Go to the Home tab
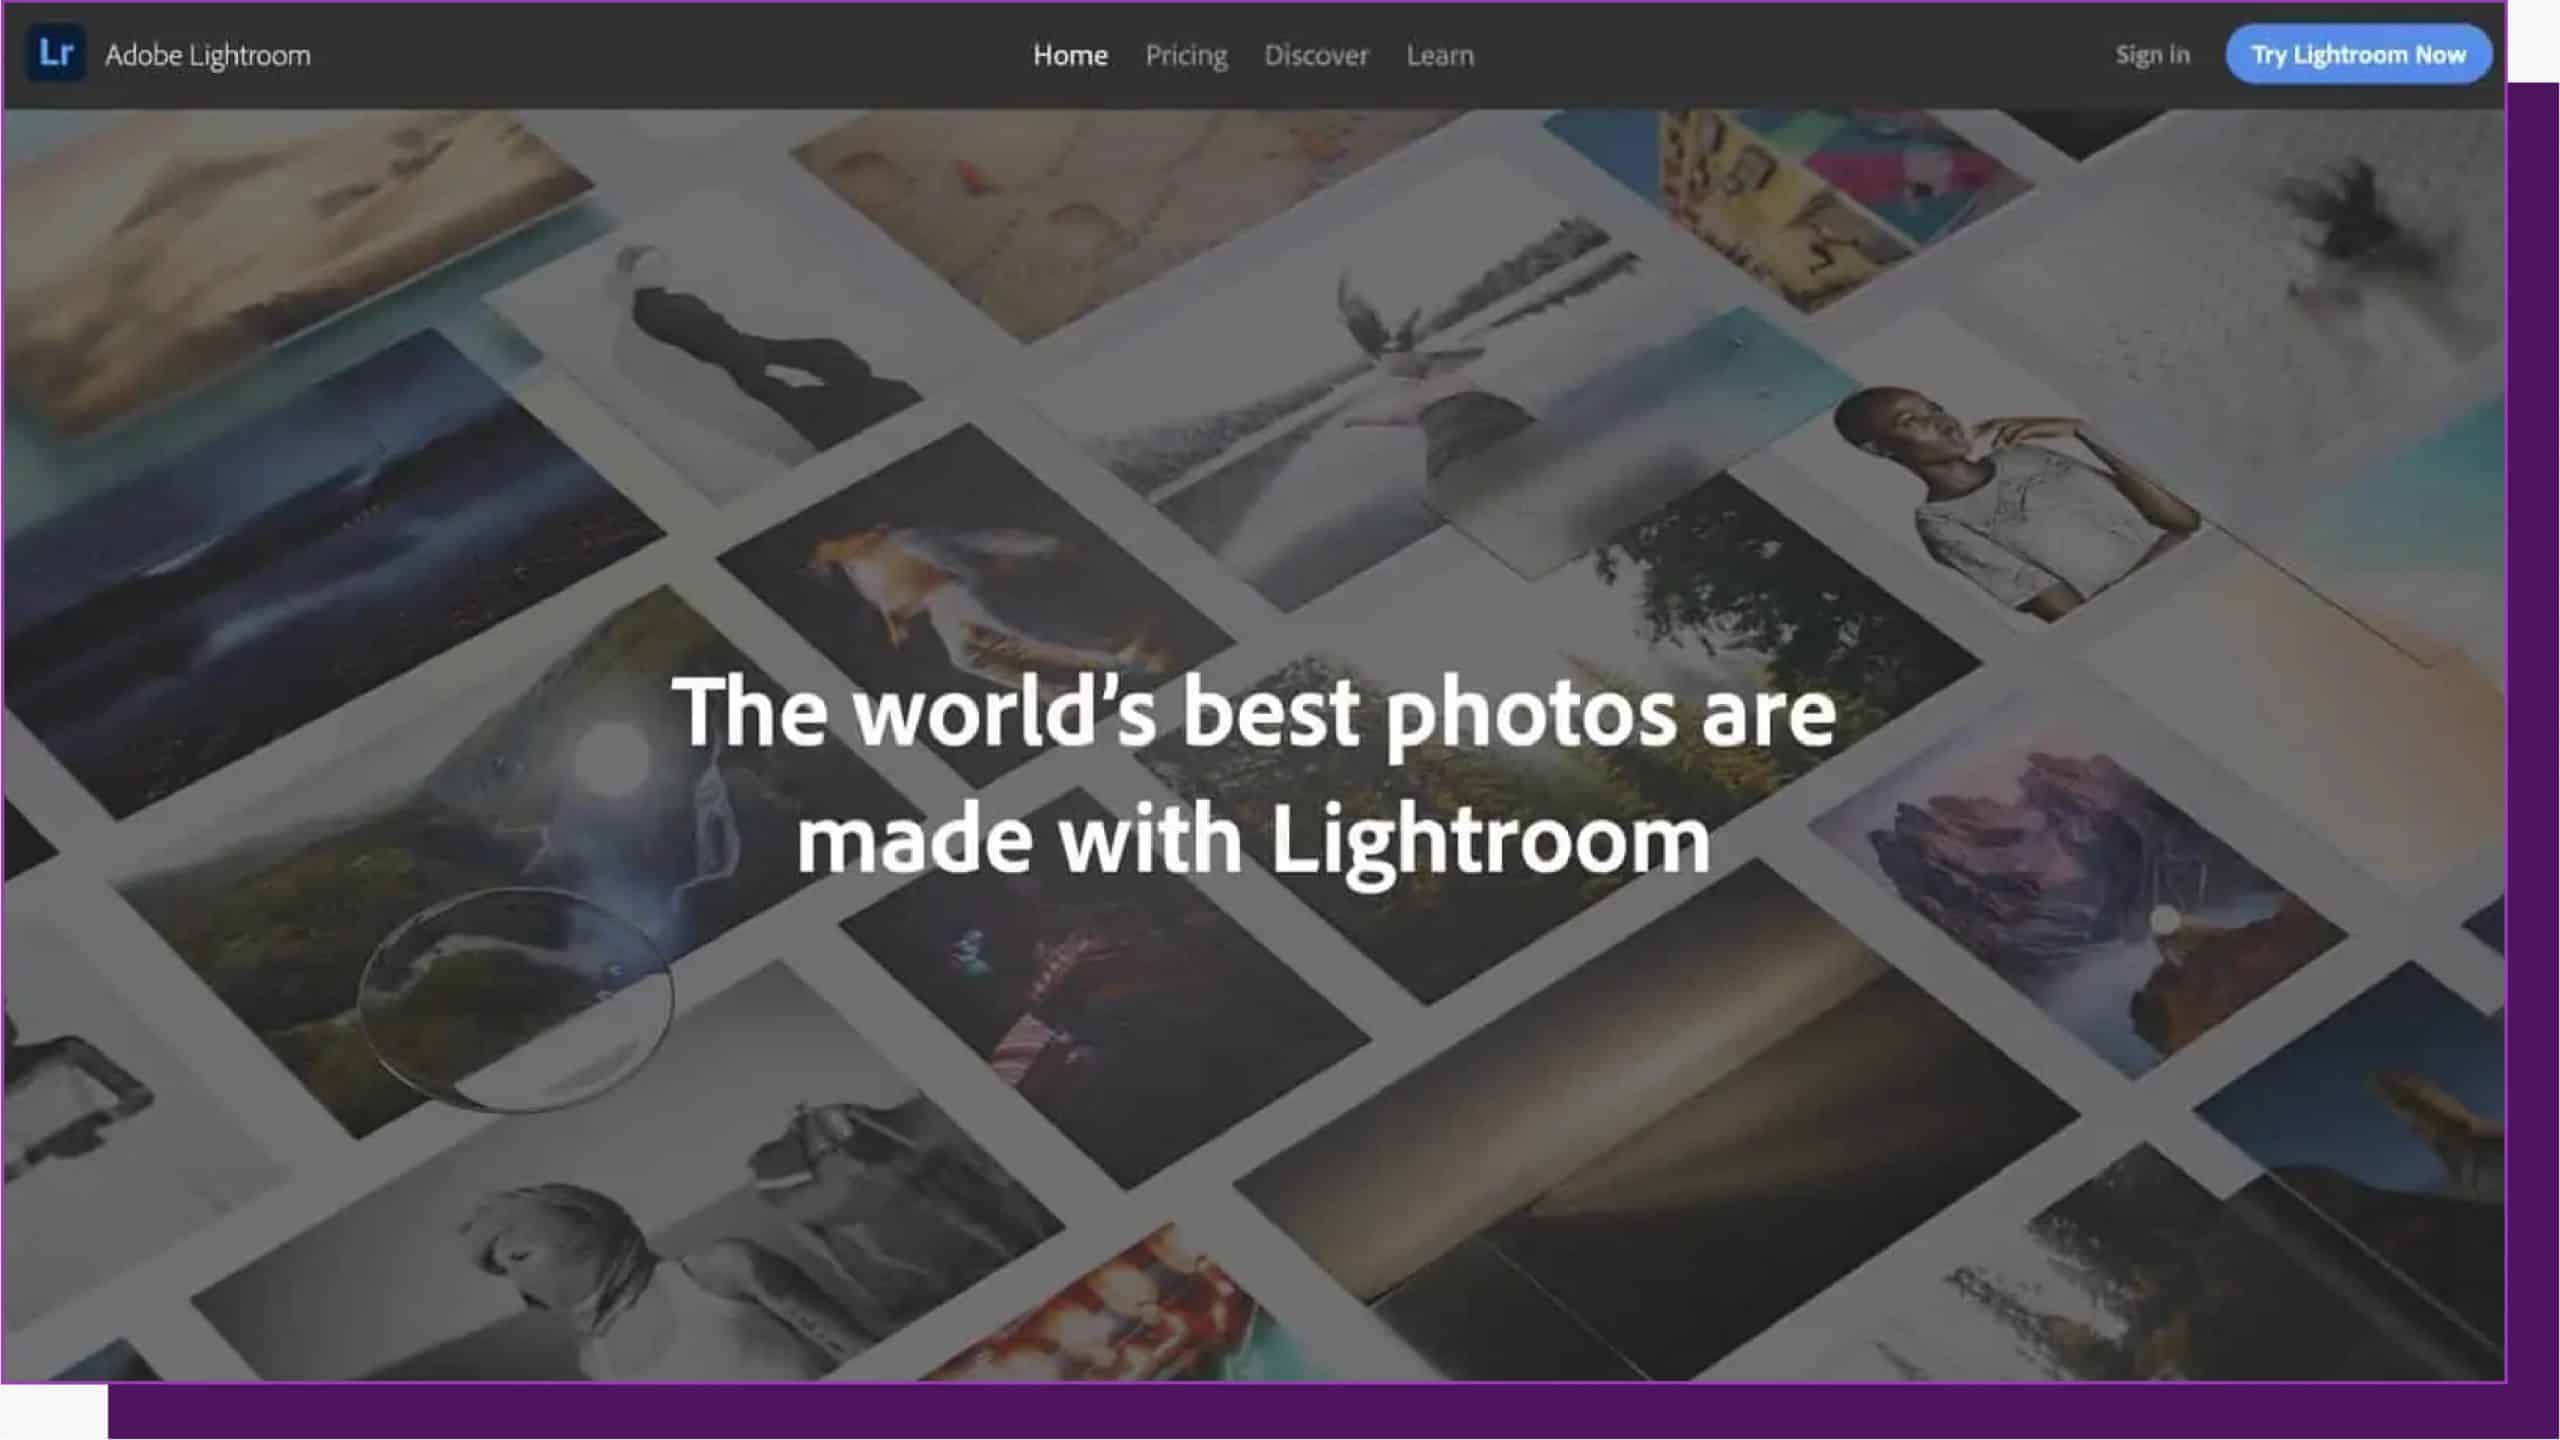The image size is (2560, 1440). coord(1070,55)
